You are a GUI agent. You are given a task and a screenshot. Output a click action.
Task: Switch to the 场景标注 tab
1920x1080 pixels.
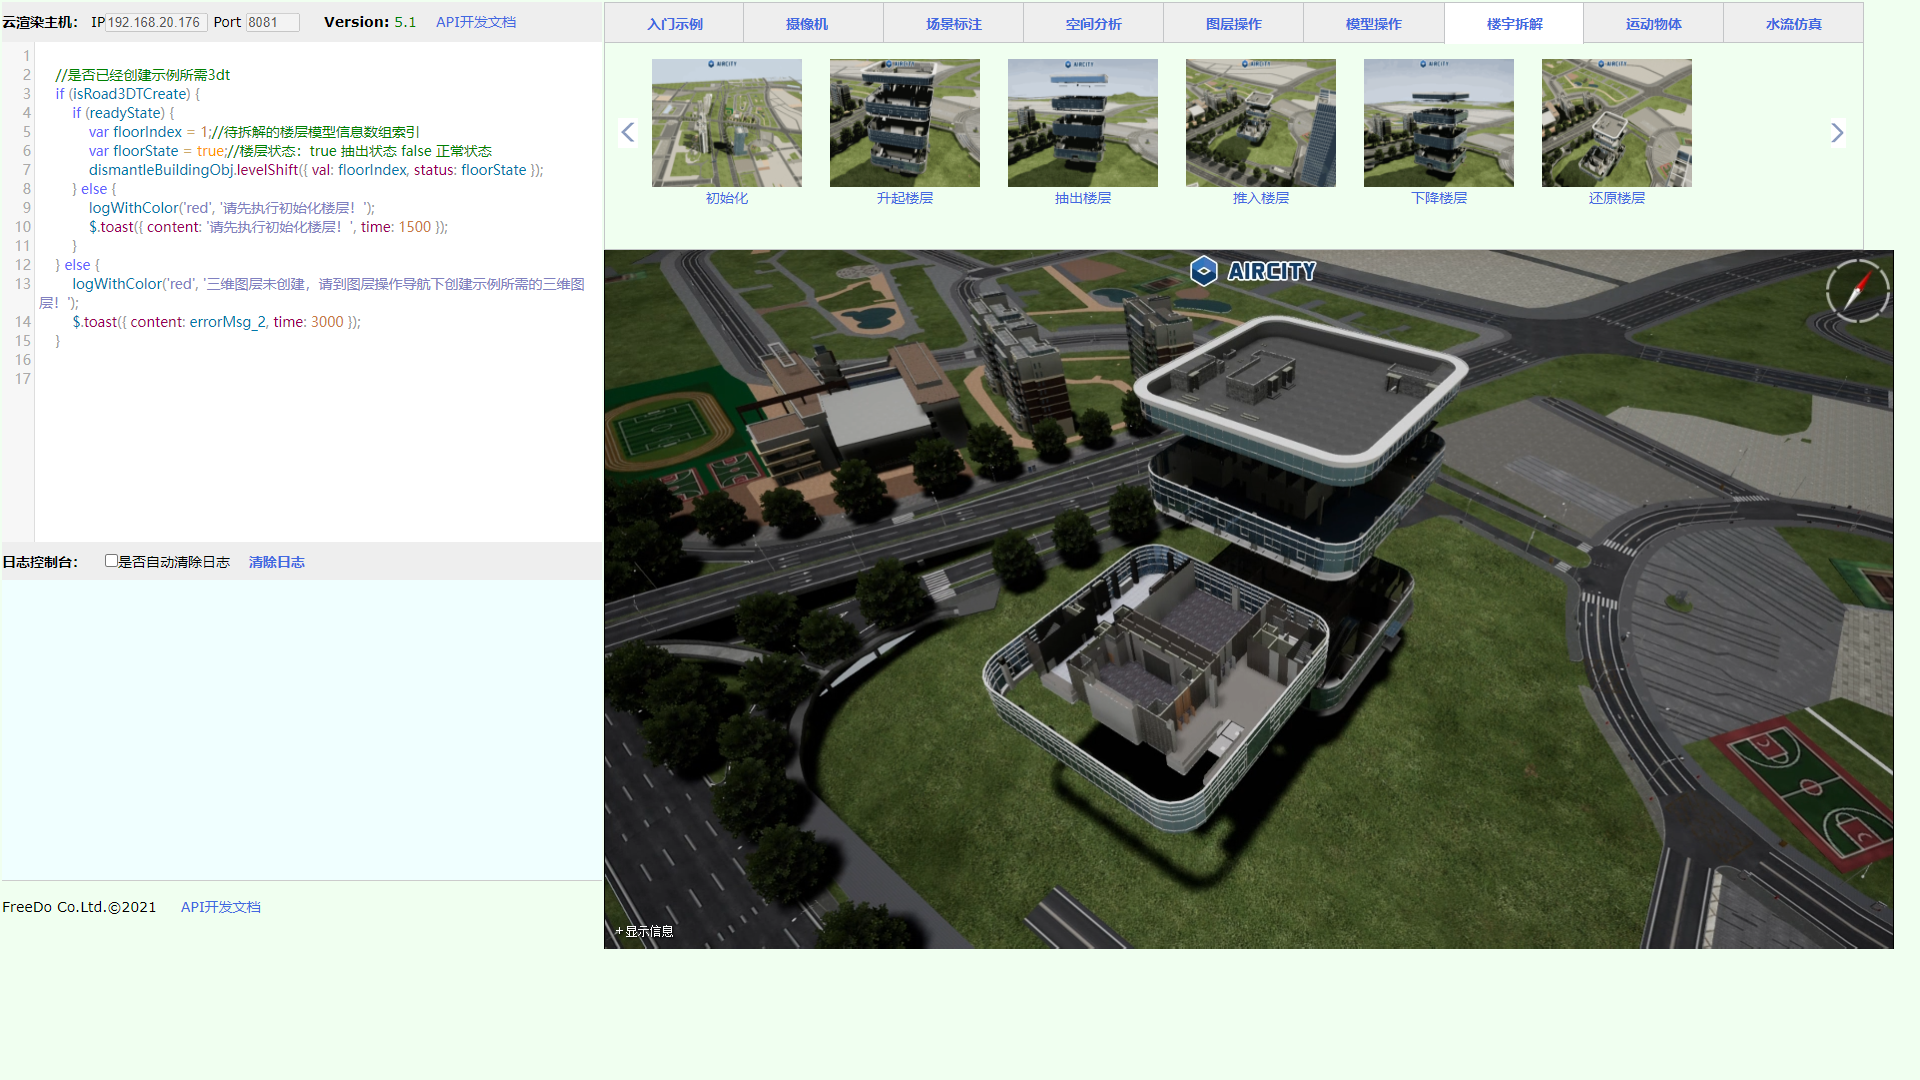coord(953,23)
